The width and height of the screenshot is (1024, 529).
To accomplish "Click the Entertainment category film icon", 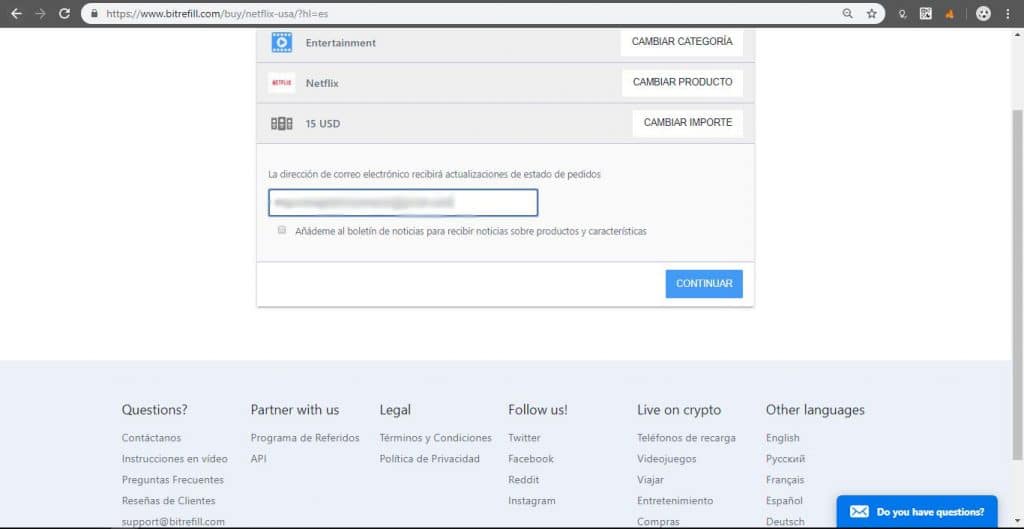I will pyautogui.click(x=281, y=42).
